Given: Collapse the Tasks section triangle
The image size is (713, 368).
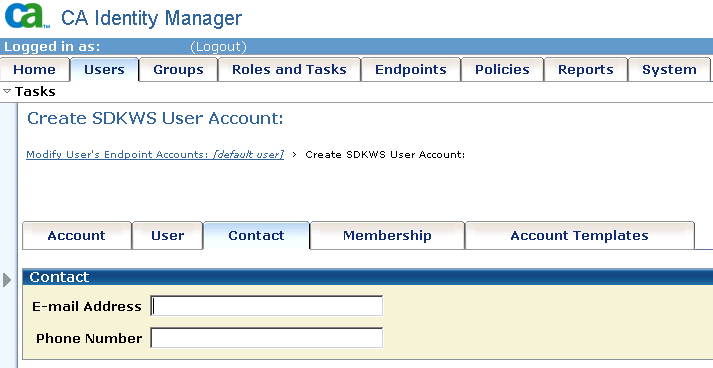Looking at the screenshot, I should 7,91.
